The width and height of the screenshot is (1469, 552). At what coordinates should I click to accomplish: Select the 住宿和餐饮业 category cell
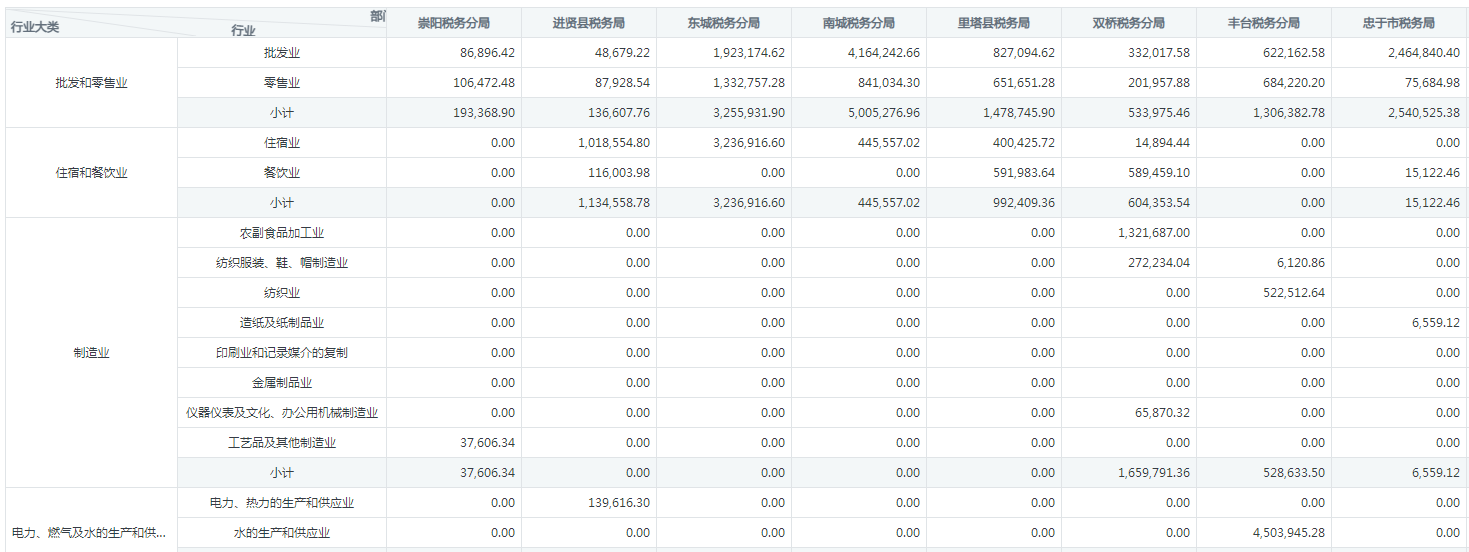coord(92,173)
